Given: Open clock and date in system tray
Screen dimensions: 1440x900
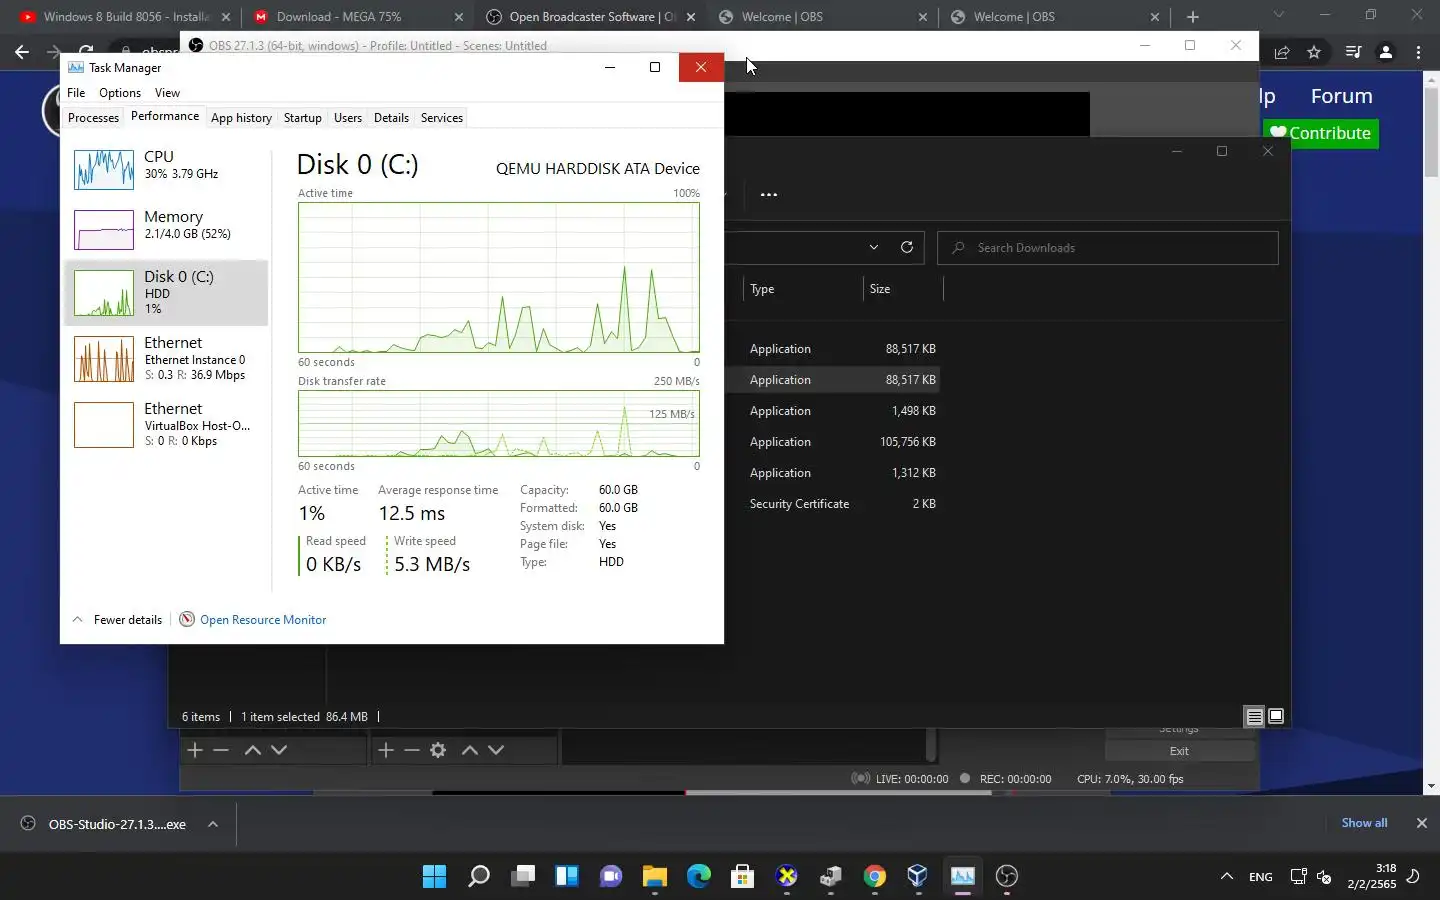Looking at the screenshot, I should point(1371,876).
